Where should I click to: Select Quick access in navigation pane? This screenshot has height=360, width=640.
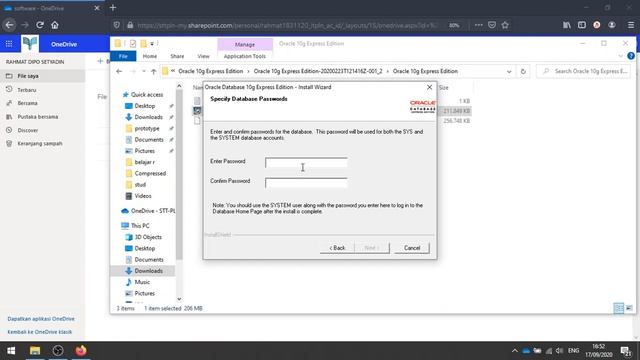147,95
